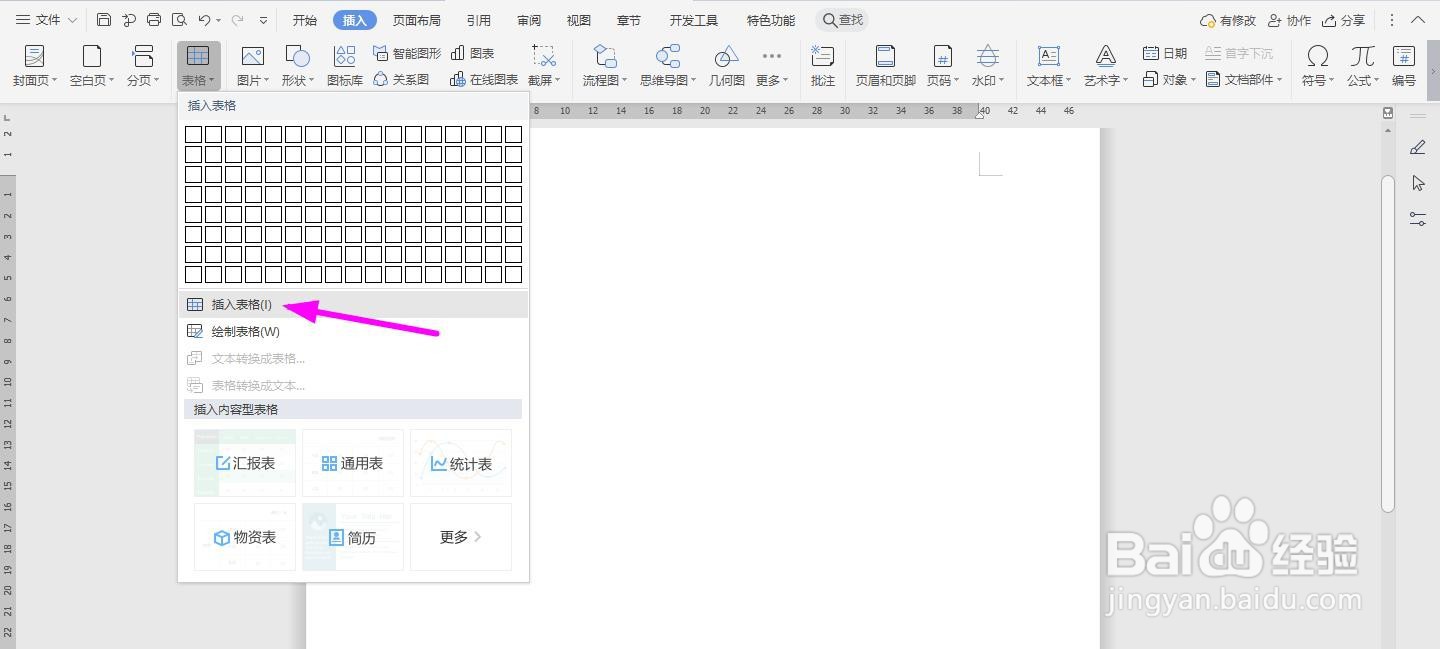Open the 公式 formula tool

1361,65
